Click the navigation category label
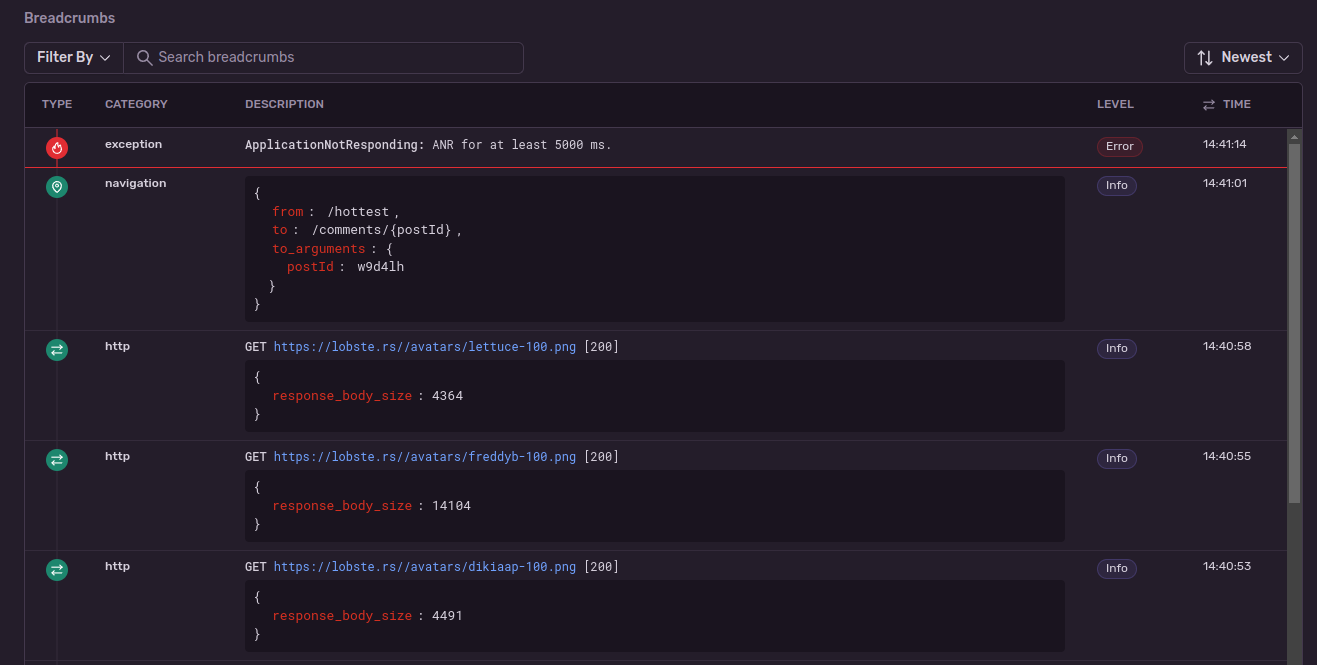 click(135, 183)
